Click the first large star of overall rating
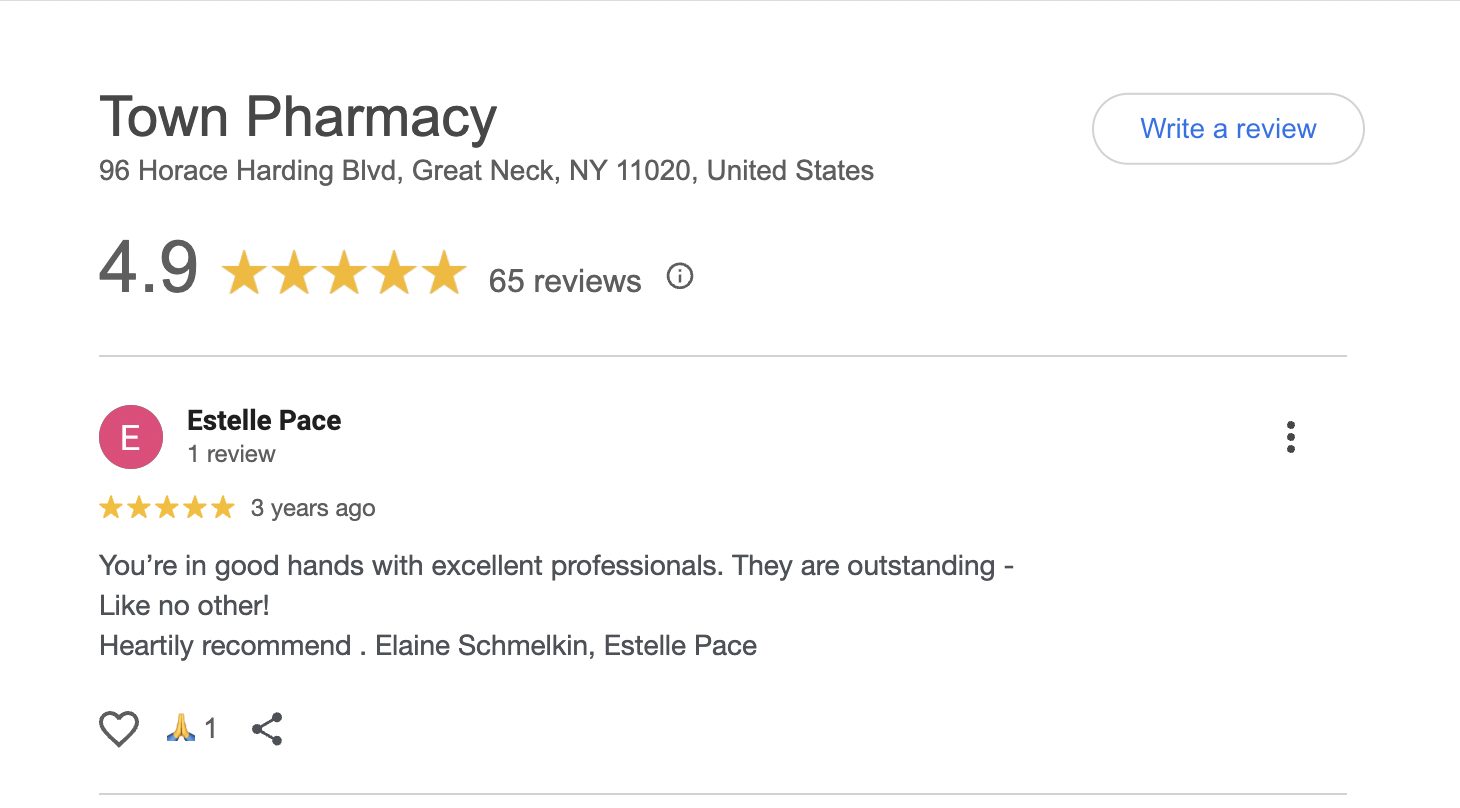 click(x=244, y=273)
